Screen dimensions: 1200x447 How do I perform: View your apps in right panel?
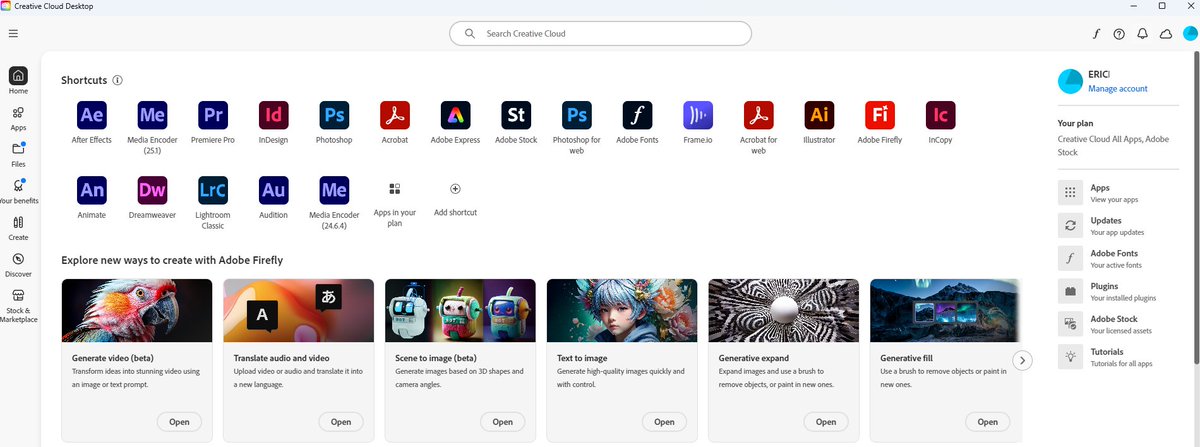(x=1120, y=193)
